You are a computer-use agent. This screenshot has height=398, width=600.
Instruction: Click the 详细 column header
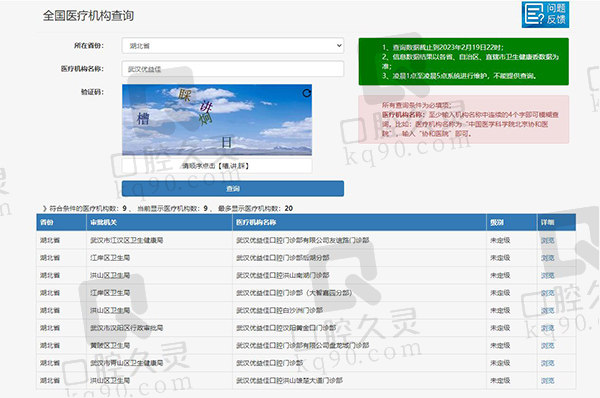click(556, 222)
